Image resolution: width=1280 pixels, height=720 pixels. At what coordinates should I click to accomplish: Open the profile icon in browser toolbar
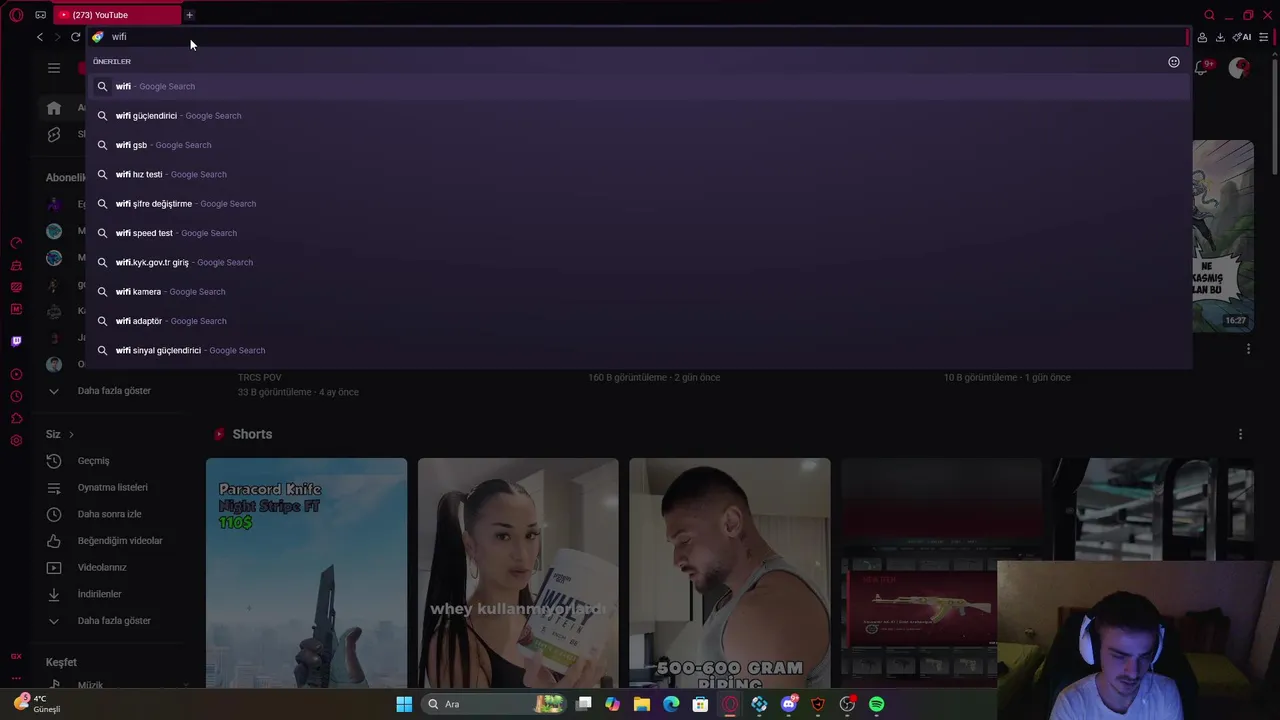point(1202,37)
